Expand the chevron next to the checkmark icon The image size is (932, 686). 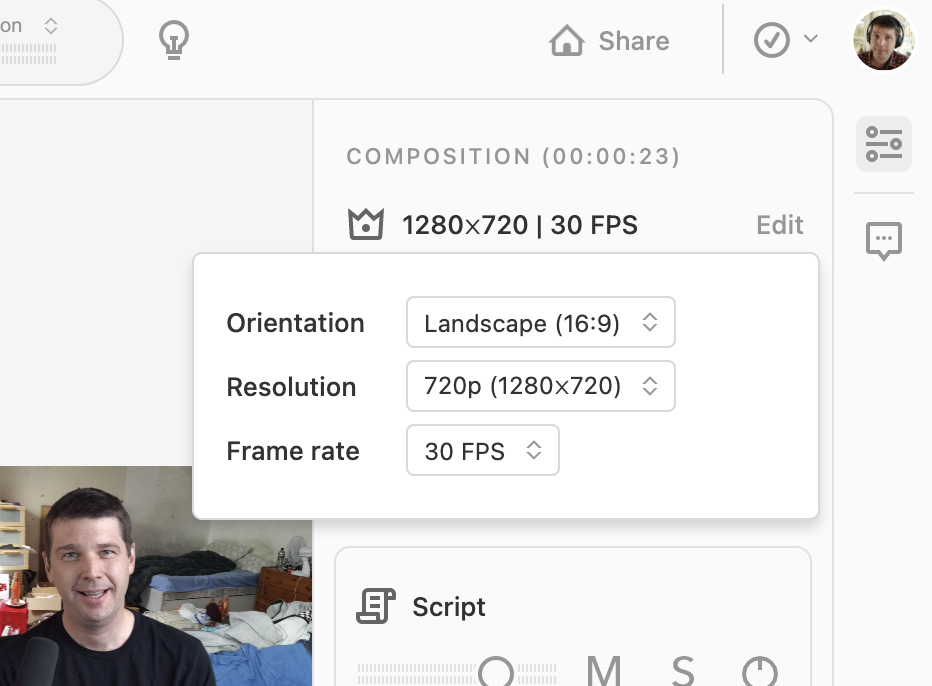811,40
